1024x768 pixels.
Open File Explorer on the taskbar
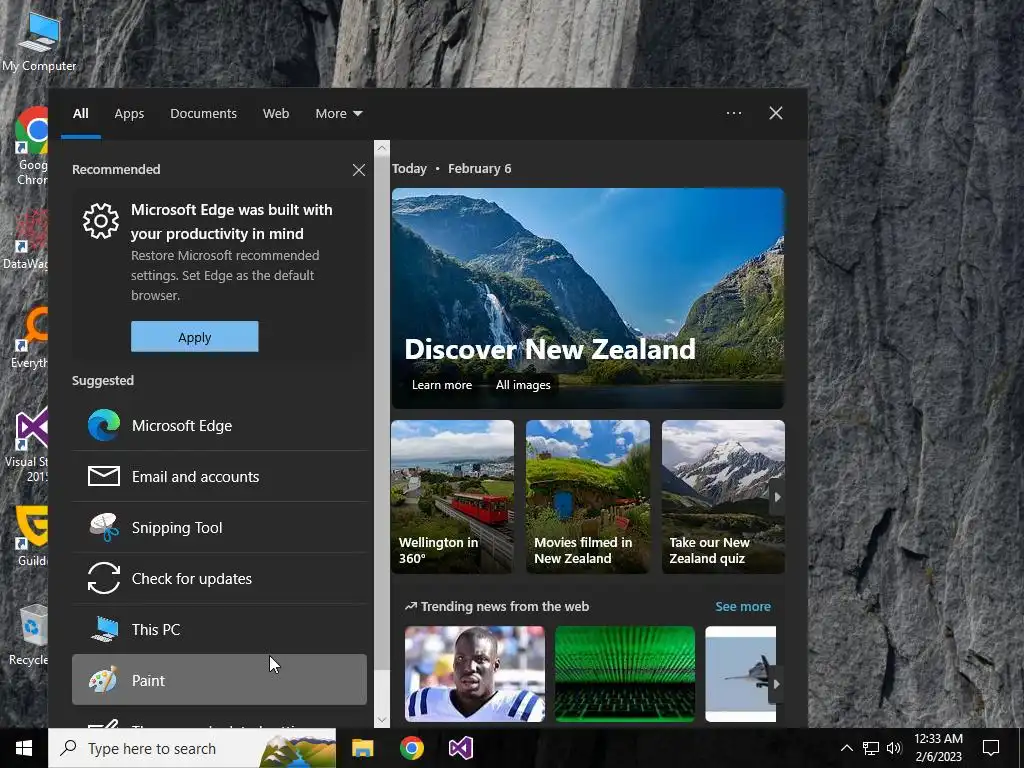click(x=362, y=748)
